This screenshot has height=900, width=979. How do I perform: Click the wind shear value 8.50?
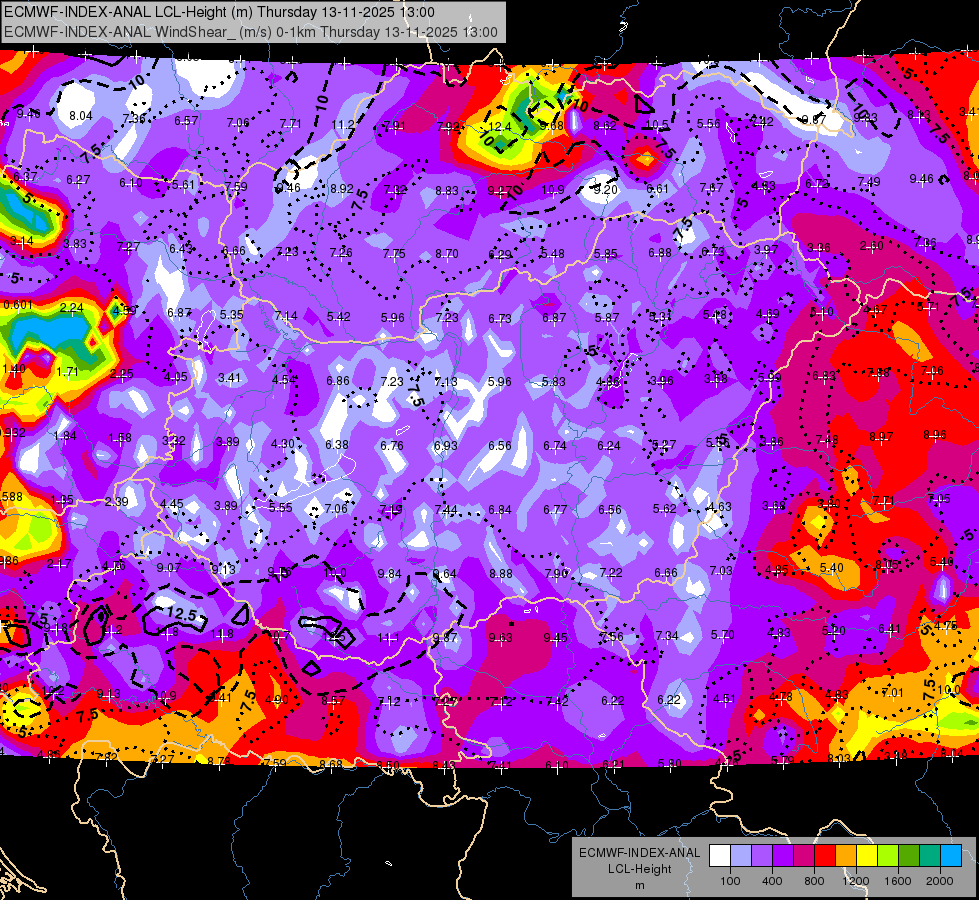388,765
